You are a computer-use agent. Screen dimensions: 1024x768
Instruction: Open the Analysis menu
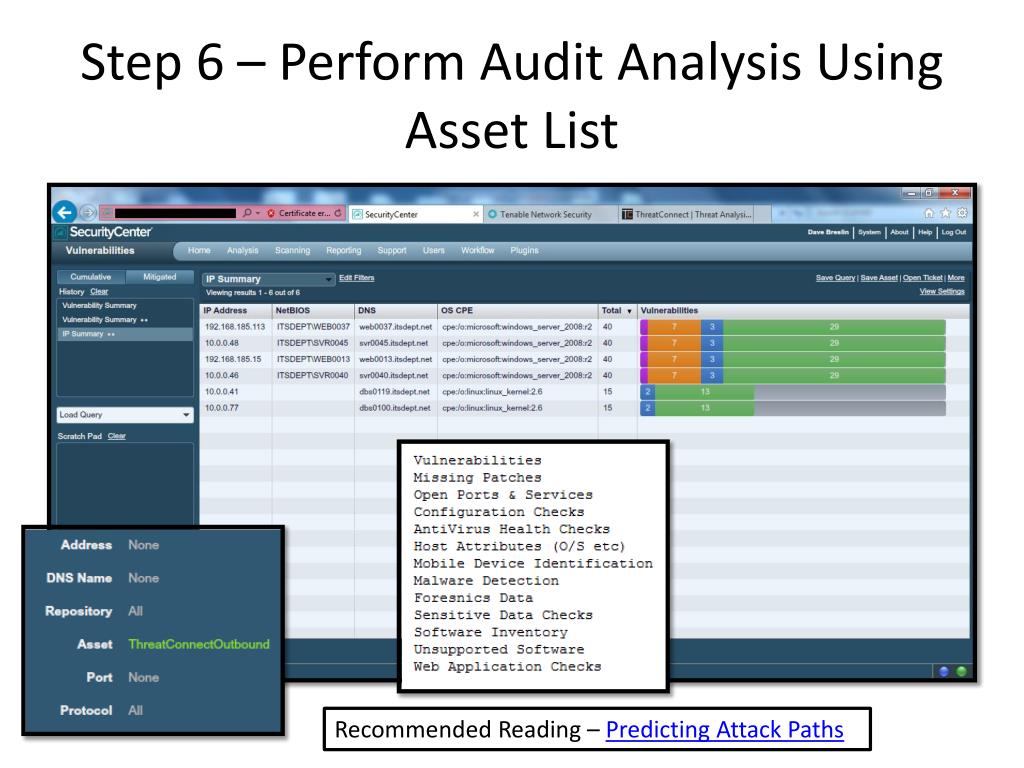coord(242,251)
